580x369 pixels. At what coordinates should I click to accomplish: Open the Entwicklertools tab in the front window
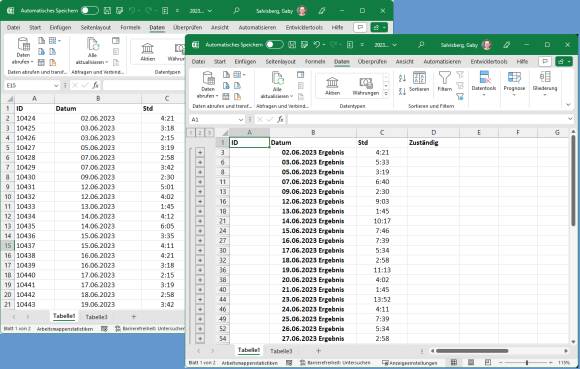click(489, 61)
